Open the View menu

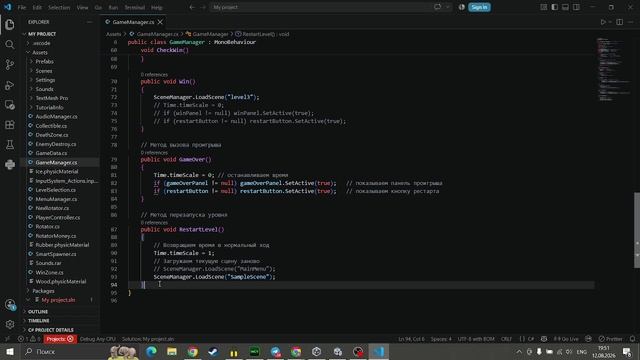[x=82, y=7]
